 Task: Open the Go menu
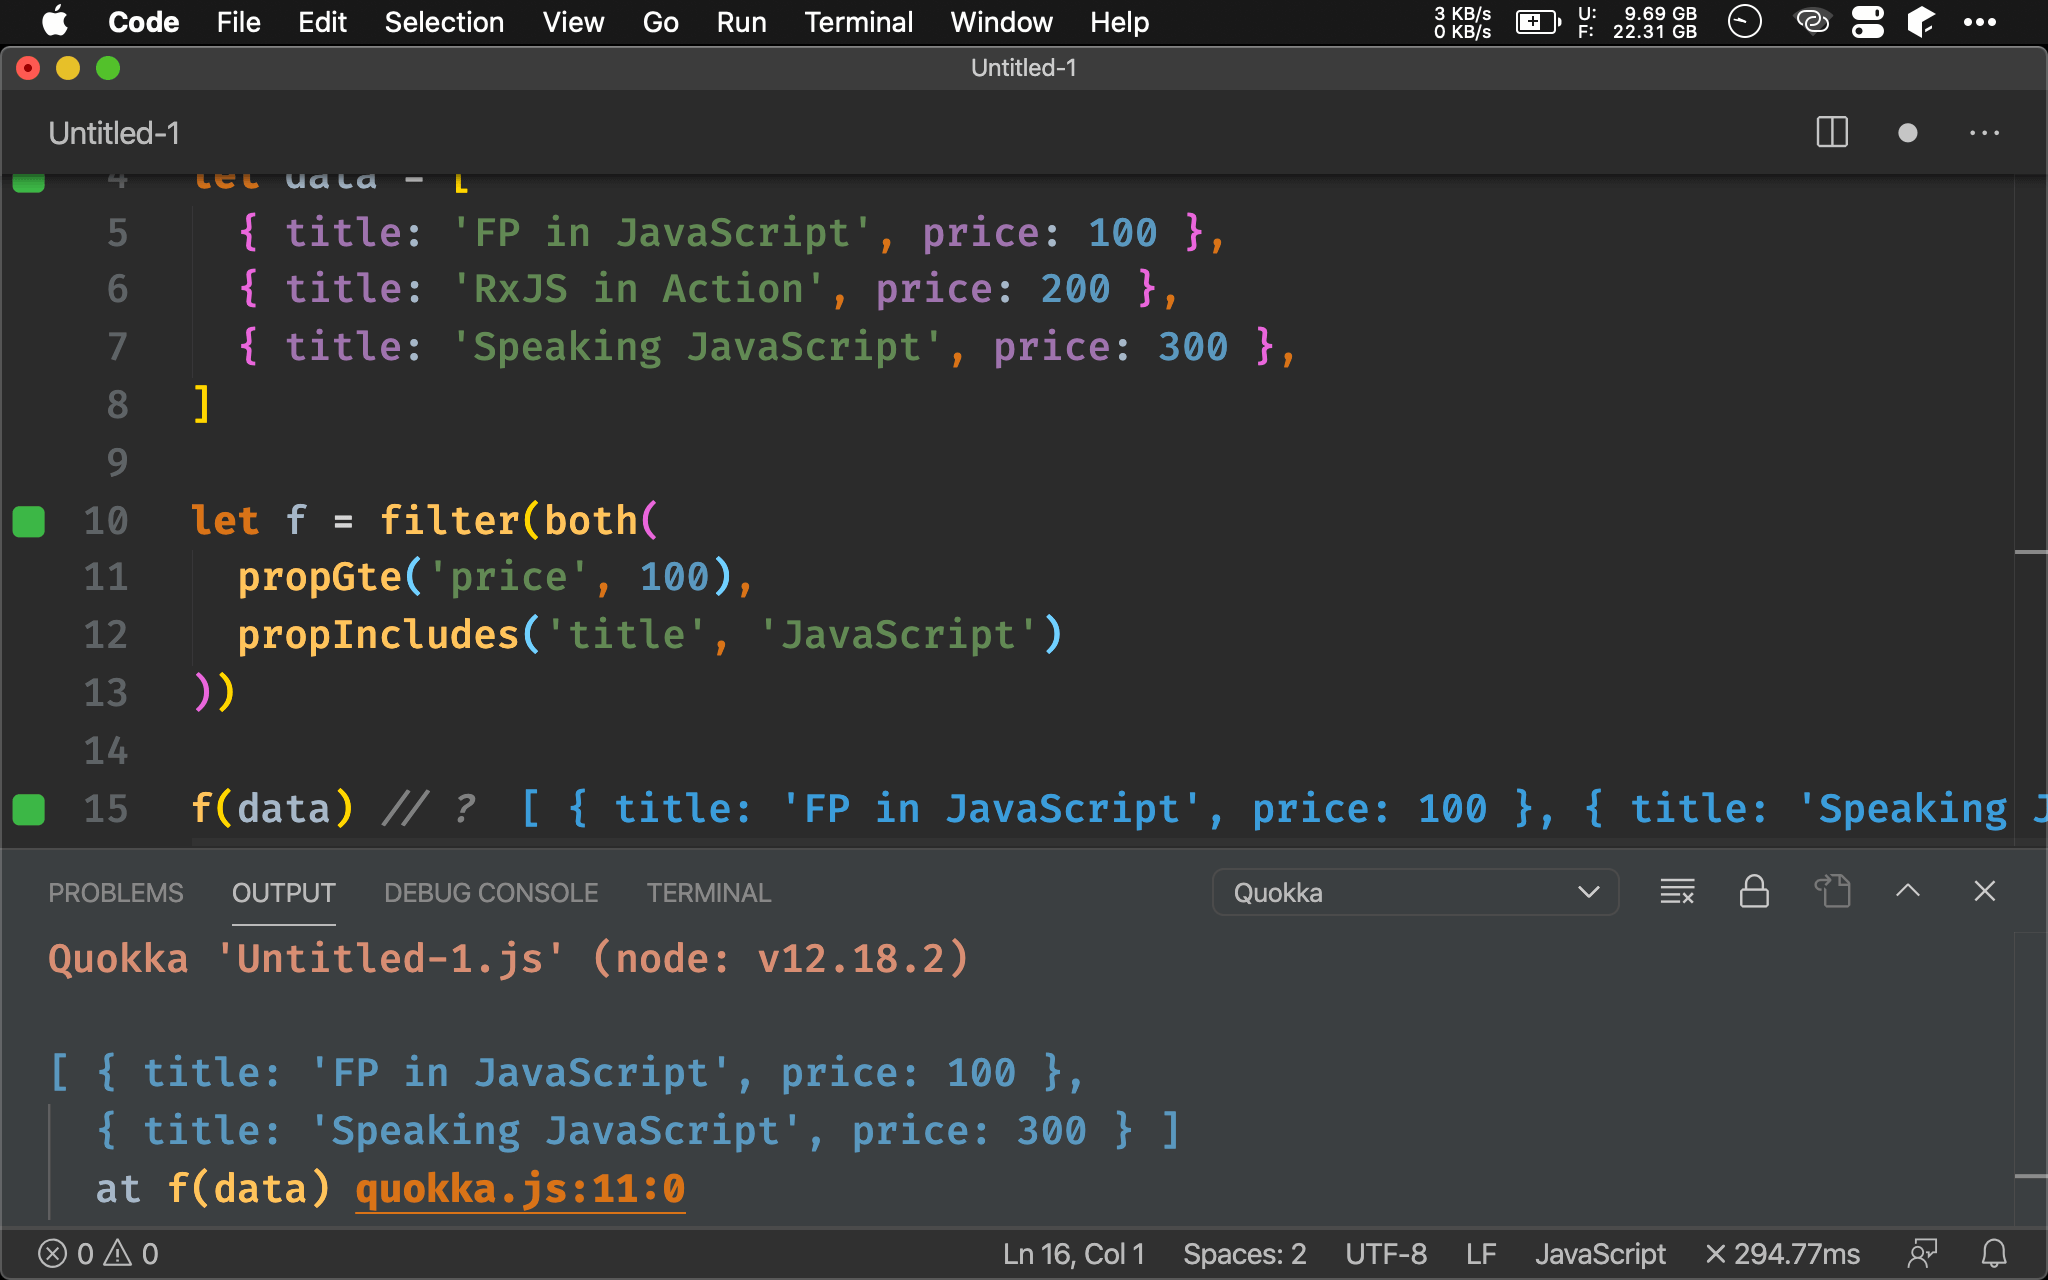tap(660, 22)
